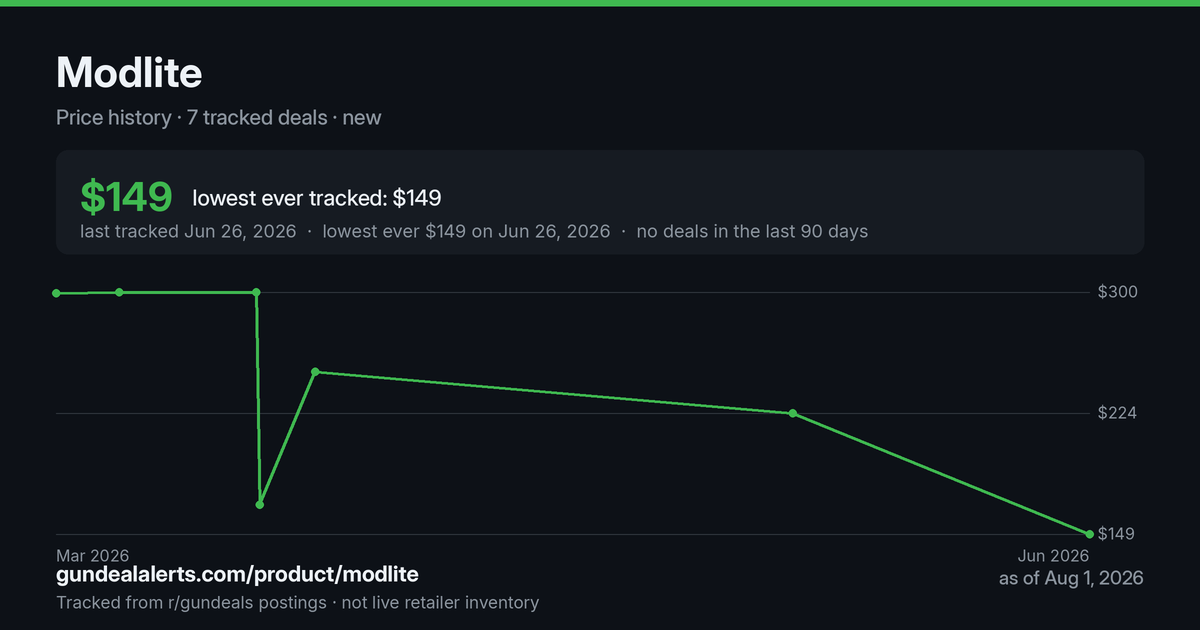Click the 'as of Aug 1, 2026' timestamp
The image size is (1200, 630).
[1071, 578]
